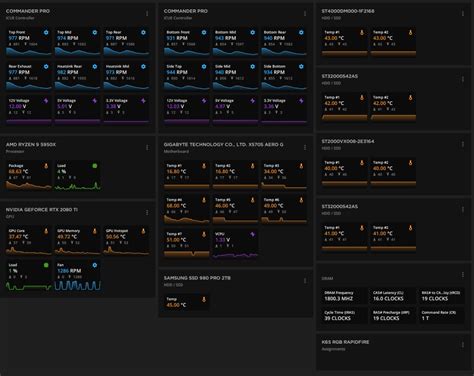Click the lightning icon on 12.03 V tile
Viewport: 474px width, 376px height.
[204, 100]
